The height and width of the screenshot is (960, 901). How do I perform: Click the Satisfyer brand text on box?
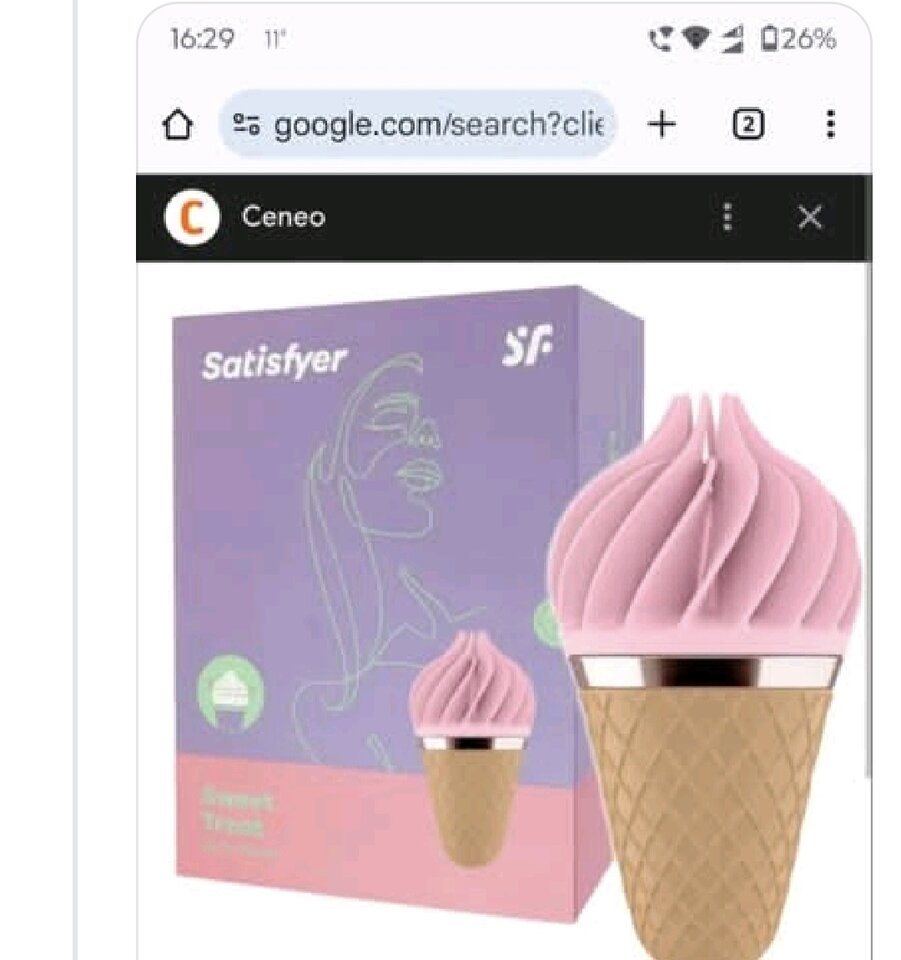point(274,363)
